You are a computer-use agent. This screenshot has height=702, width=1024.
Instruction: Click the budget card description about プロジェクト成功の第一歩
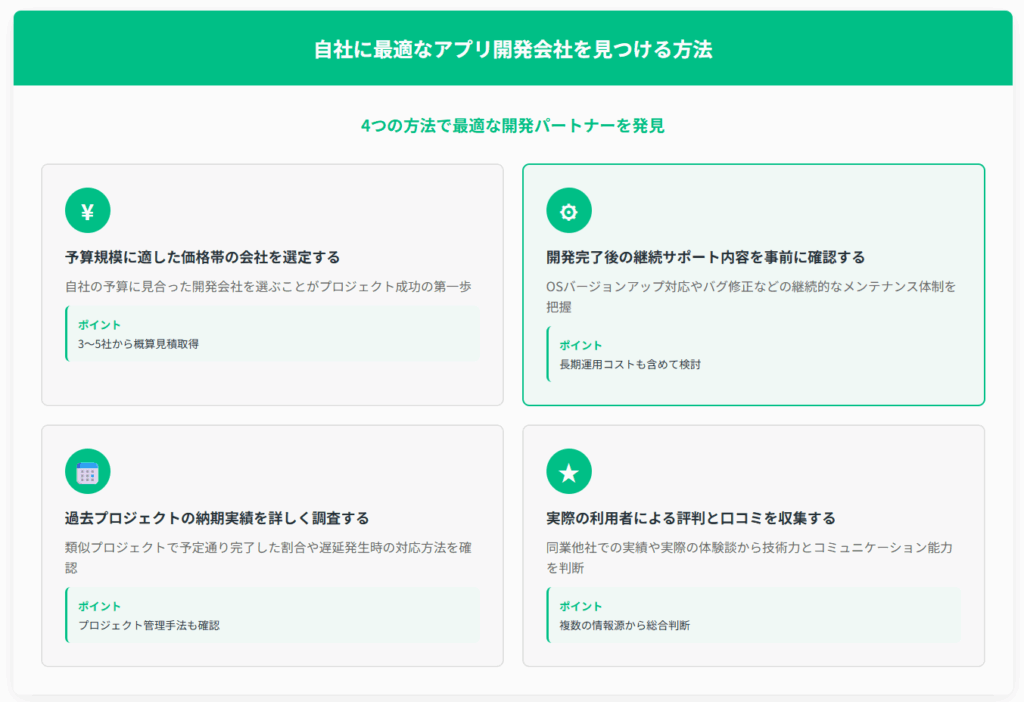(x=268, y=287)
